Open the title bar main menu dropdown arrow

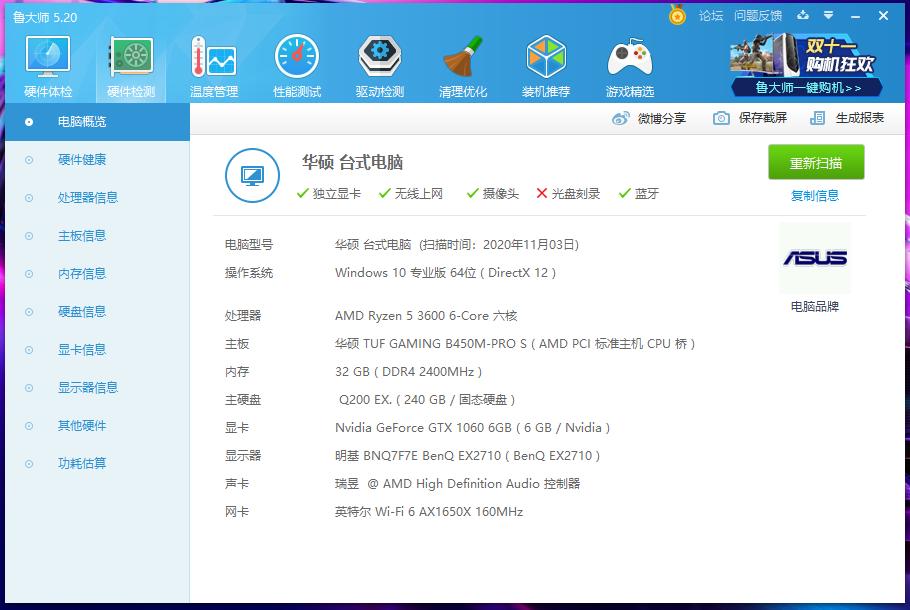click(x=828, y=16)
